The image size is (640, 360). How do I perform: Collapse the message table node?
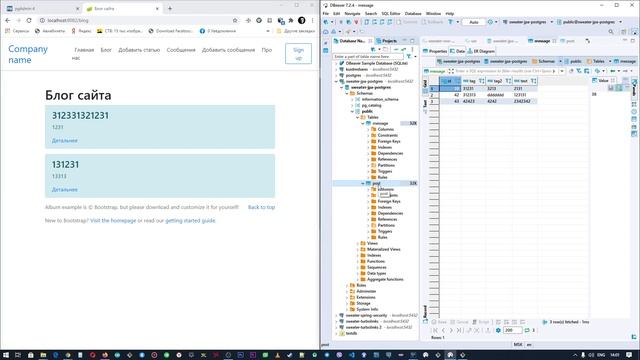tap(363, 123)
